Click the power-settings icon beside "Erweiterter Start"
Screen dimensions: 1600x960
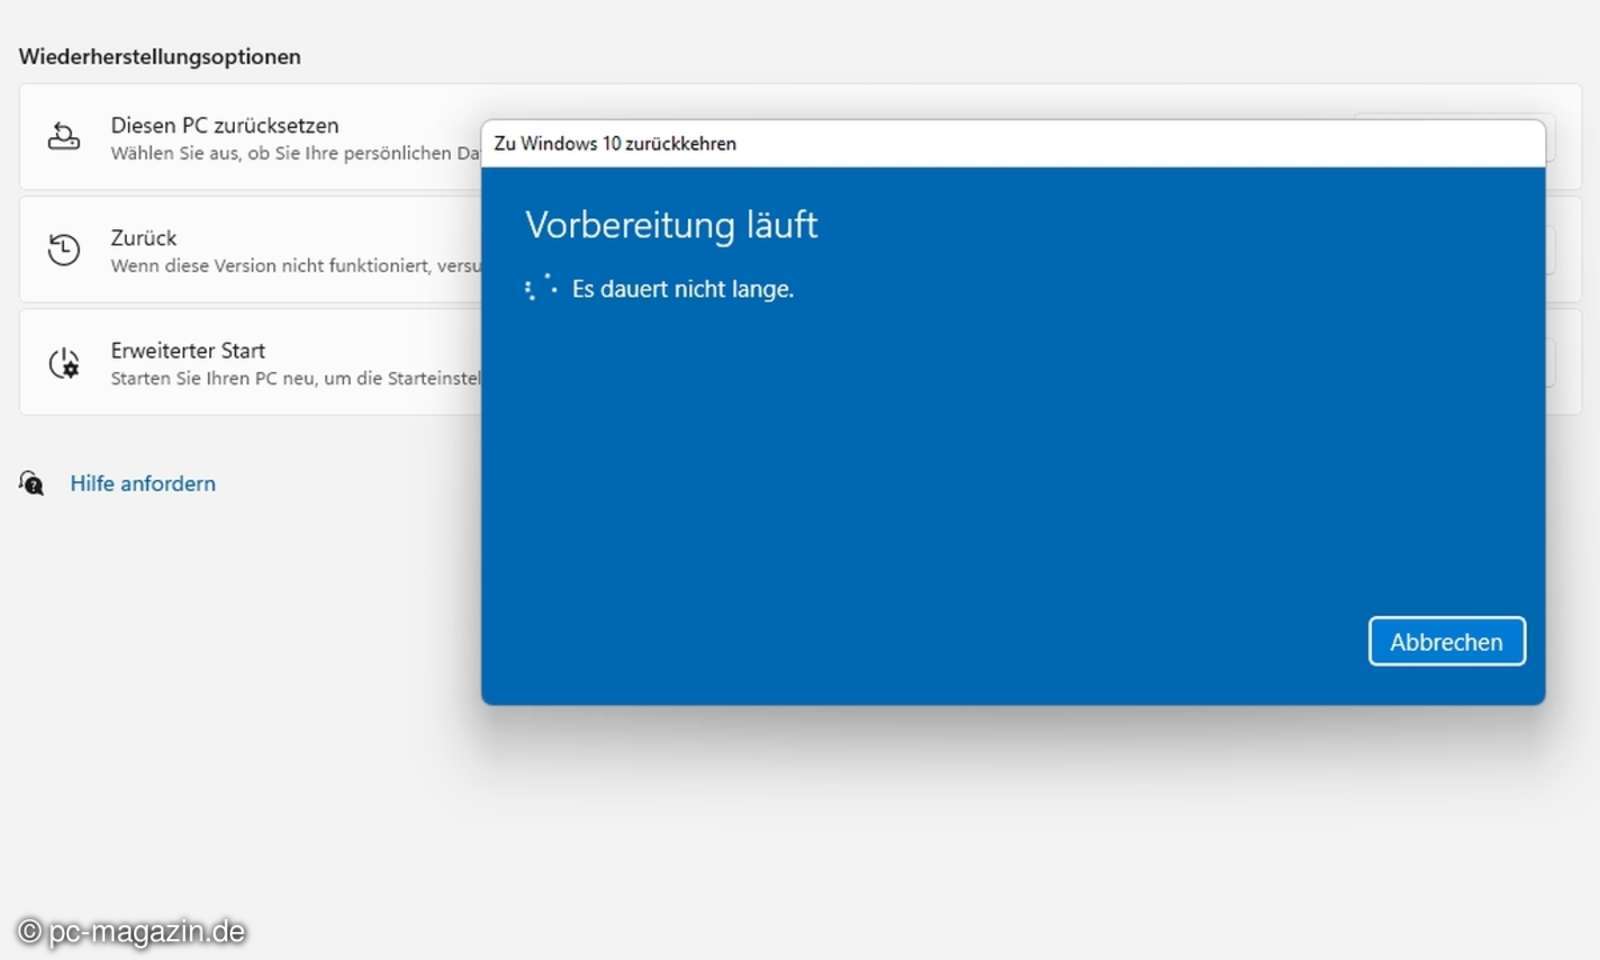pos(63,363)
